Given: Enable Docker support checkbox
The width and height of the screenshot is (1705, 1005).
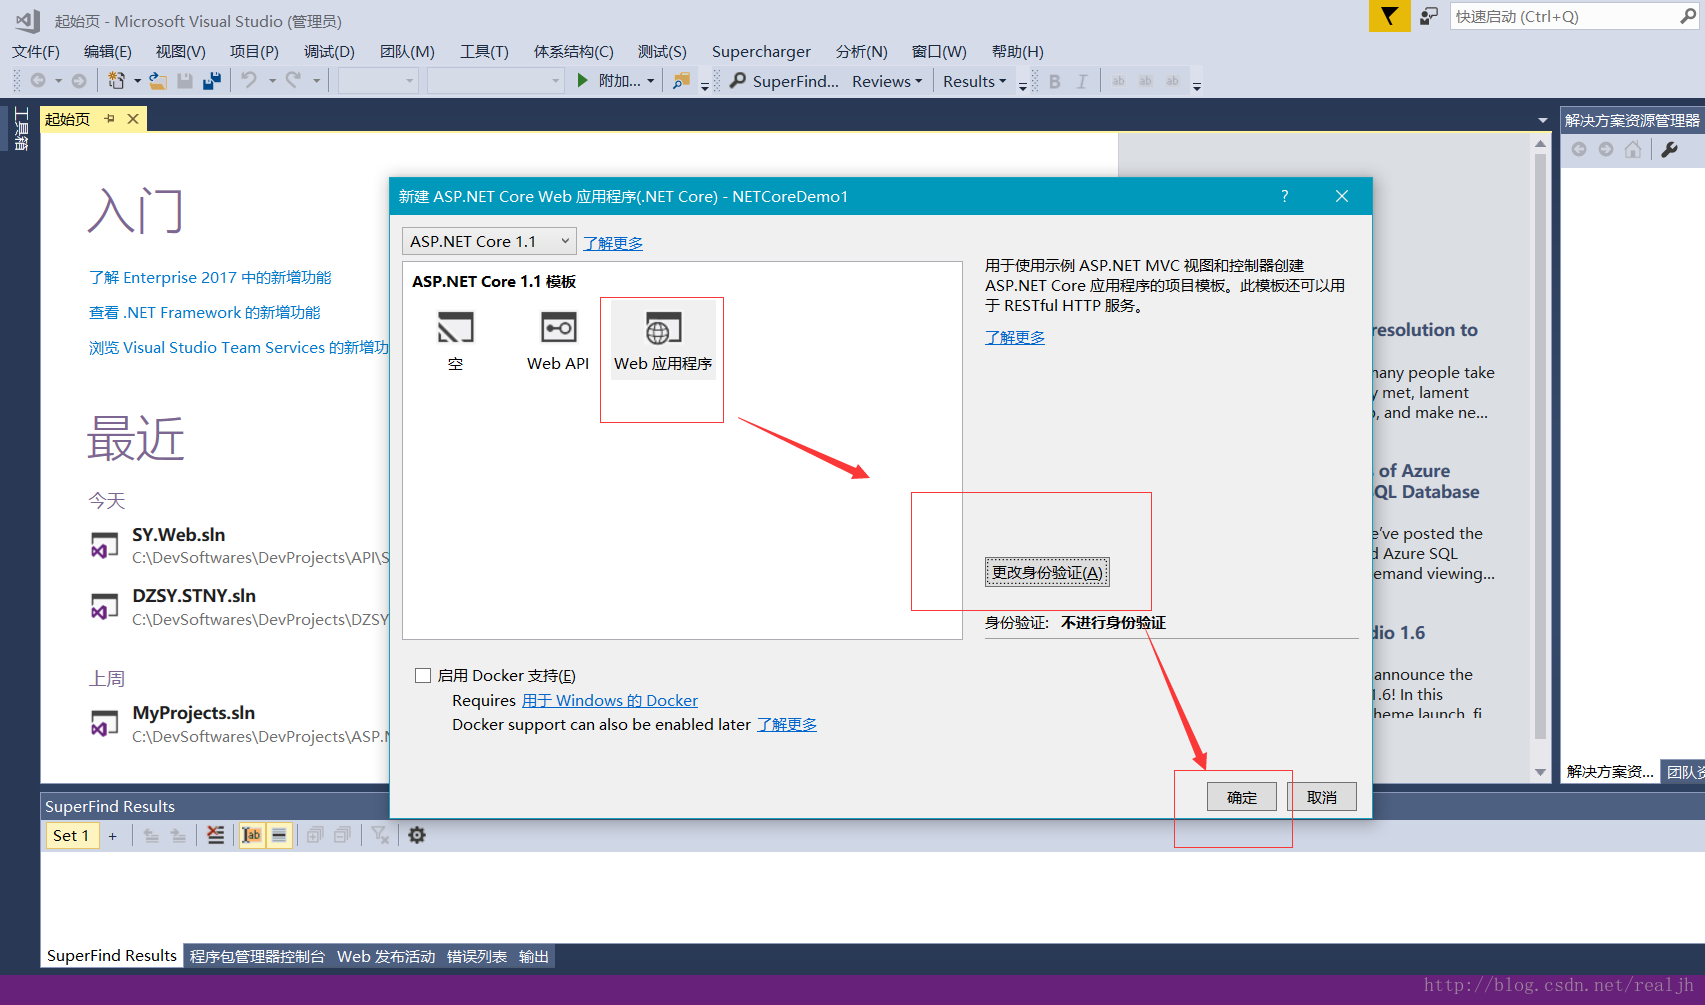Looking at the screenshot, I should pyautogui.click(x=423, y=675).
